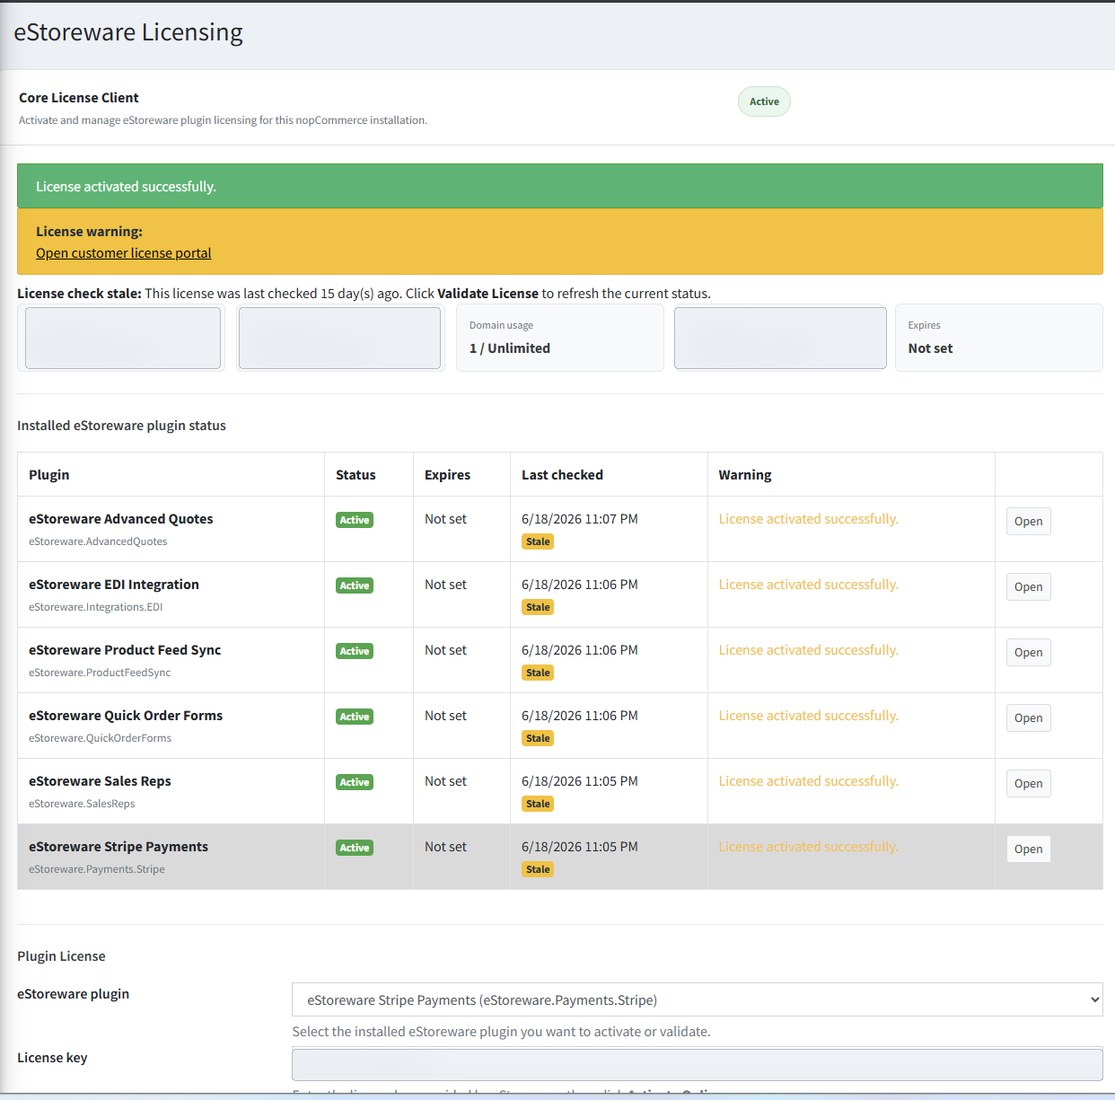Viewport: 1115px width, 1100px height.
Task: Click the Expires Not set card
Action: 998,338
